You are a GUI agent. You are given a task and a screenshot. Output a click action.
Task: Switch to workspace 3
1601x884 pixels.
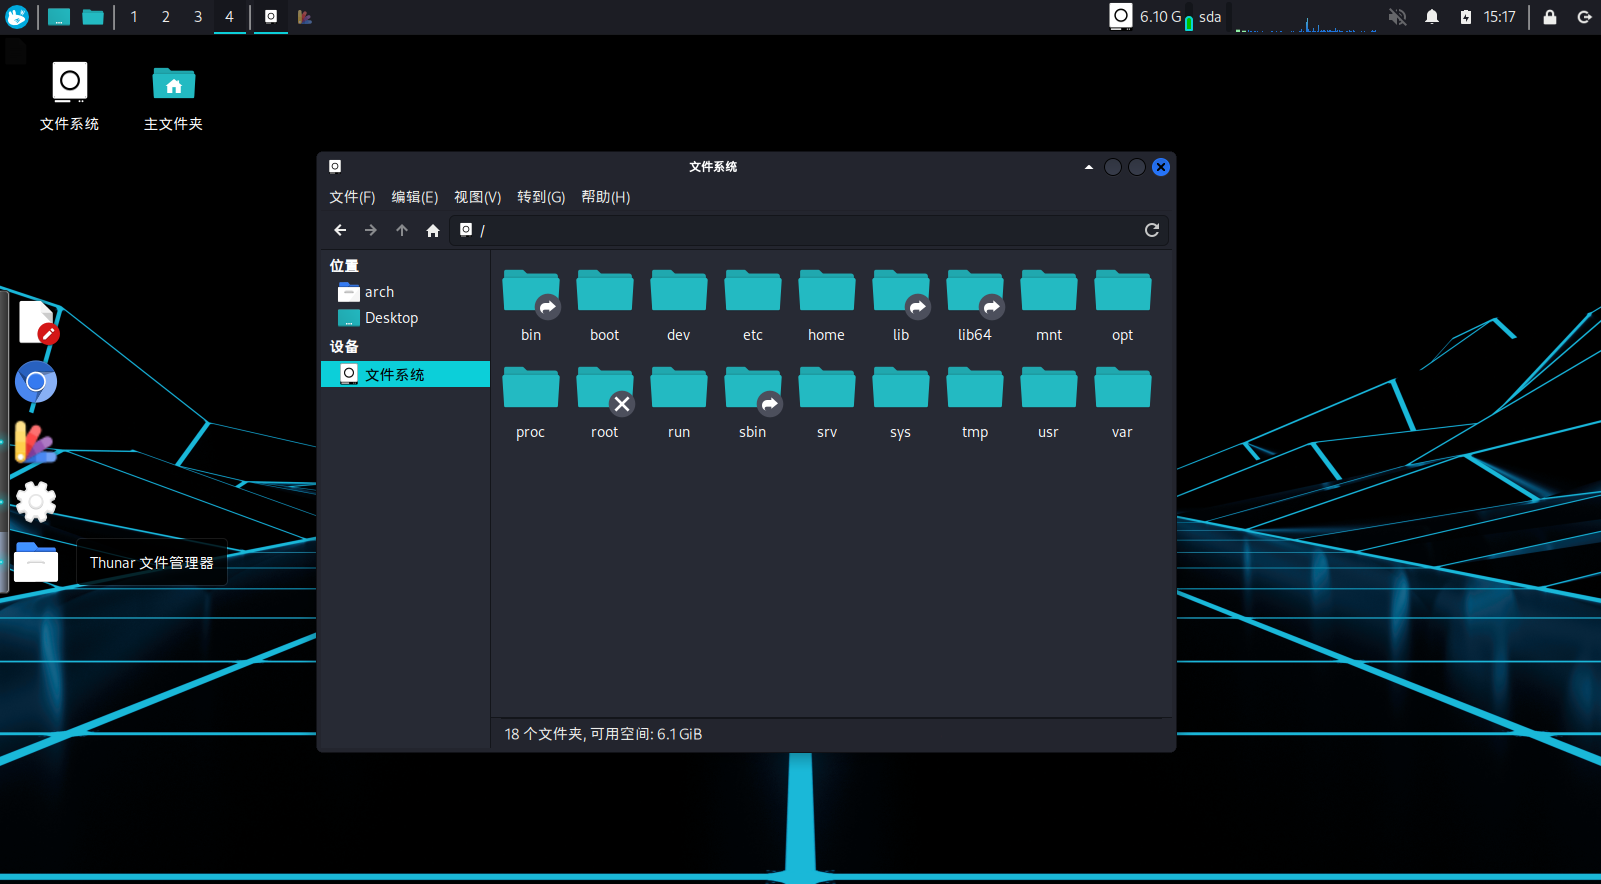point(198,17)
